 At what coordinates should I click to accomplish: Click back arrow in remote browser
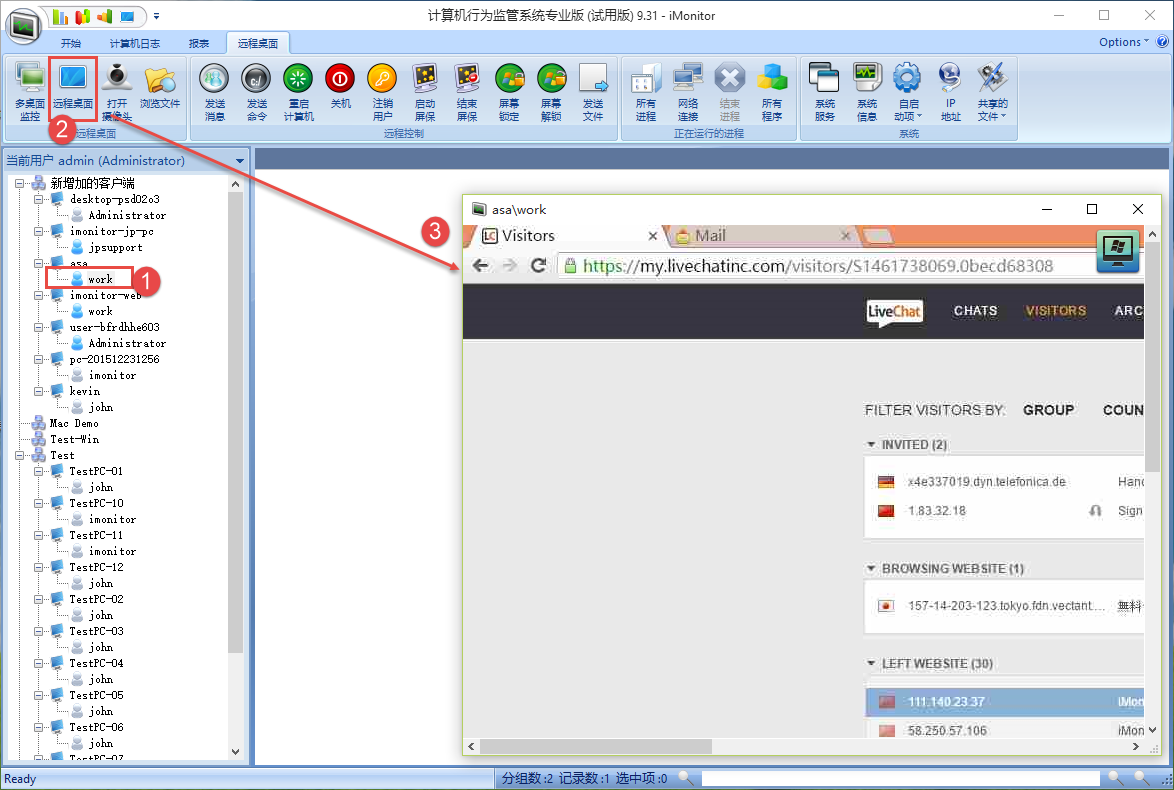[x=481, y=265]
